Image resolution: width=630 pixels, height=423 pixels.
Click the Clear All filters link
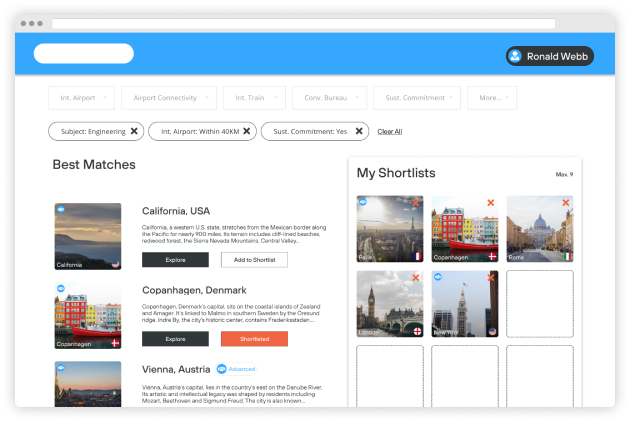pos(389,131)
